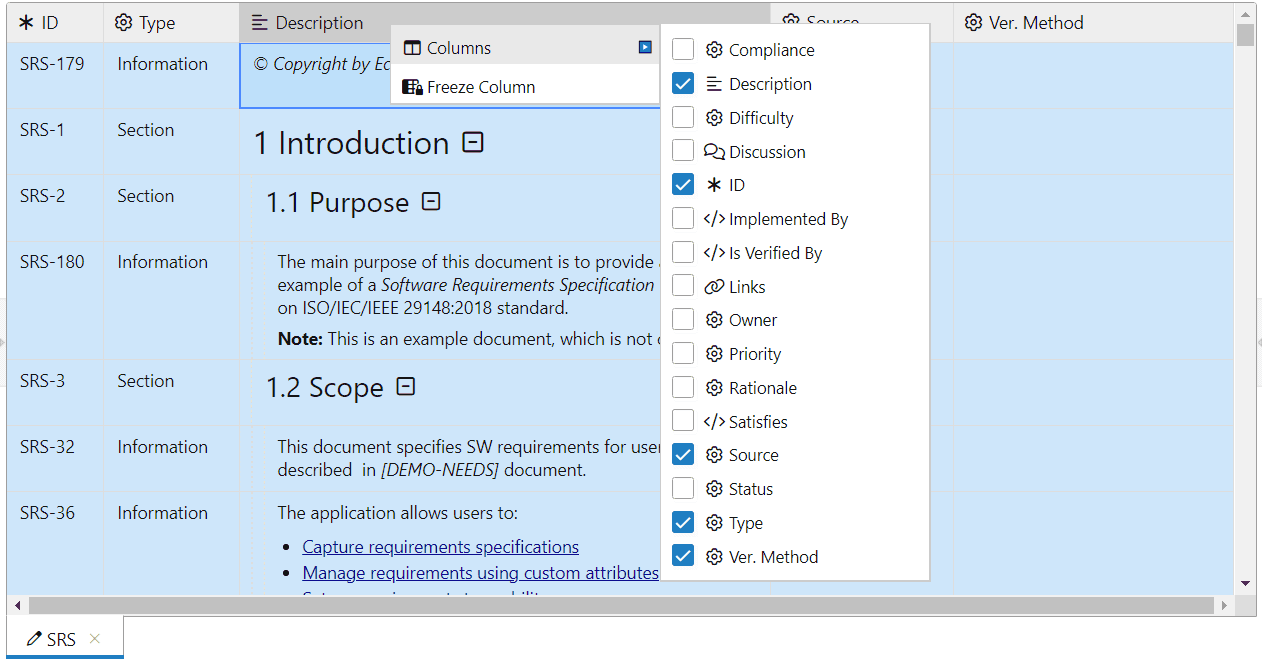The width and height of the screenshot is (1262, 661).
Task: Enable the Rationale column checkbox
Action: (683, 388)
